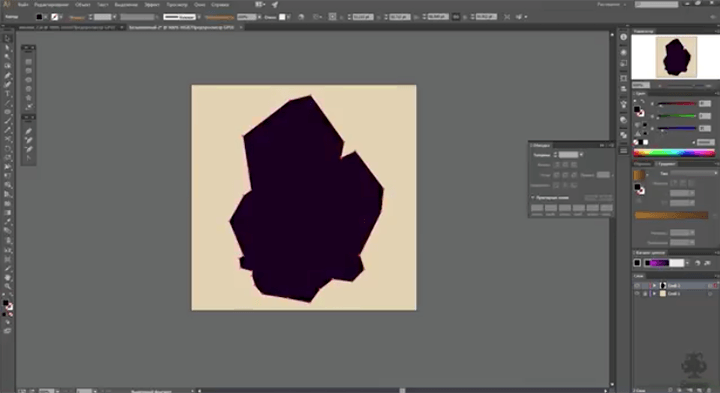This screenshot has width=720, height=393.
Task: Click the stroke weight field in Stroke panel
Action: [x=568, y=155]
